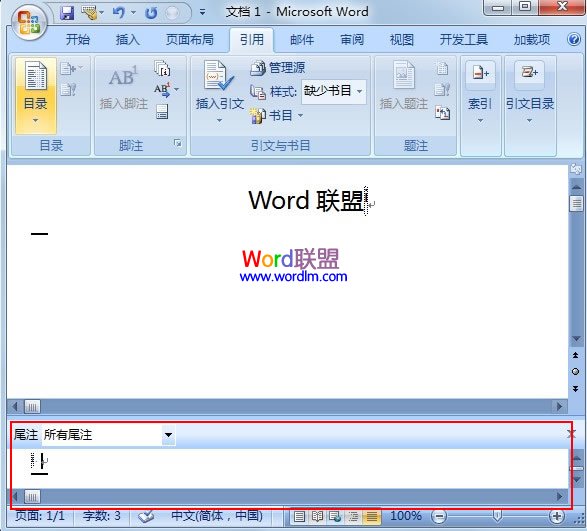Insert an endnote using the endnote icon

tap(162, 68)
